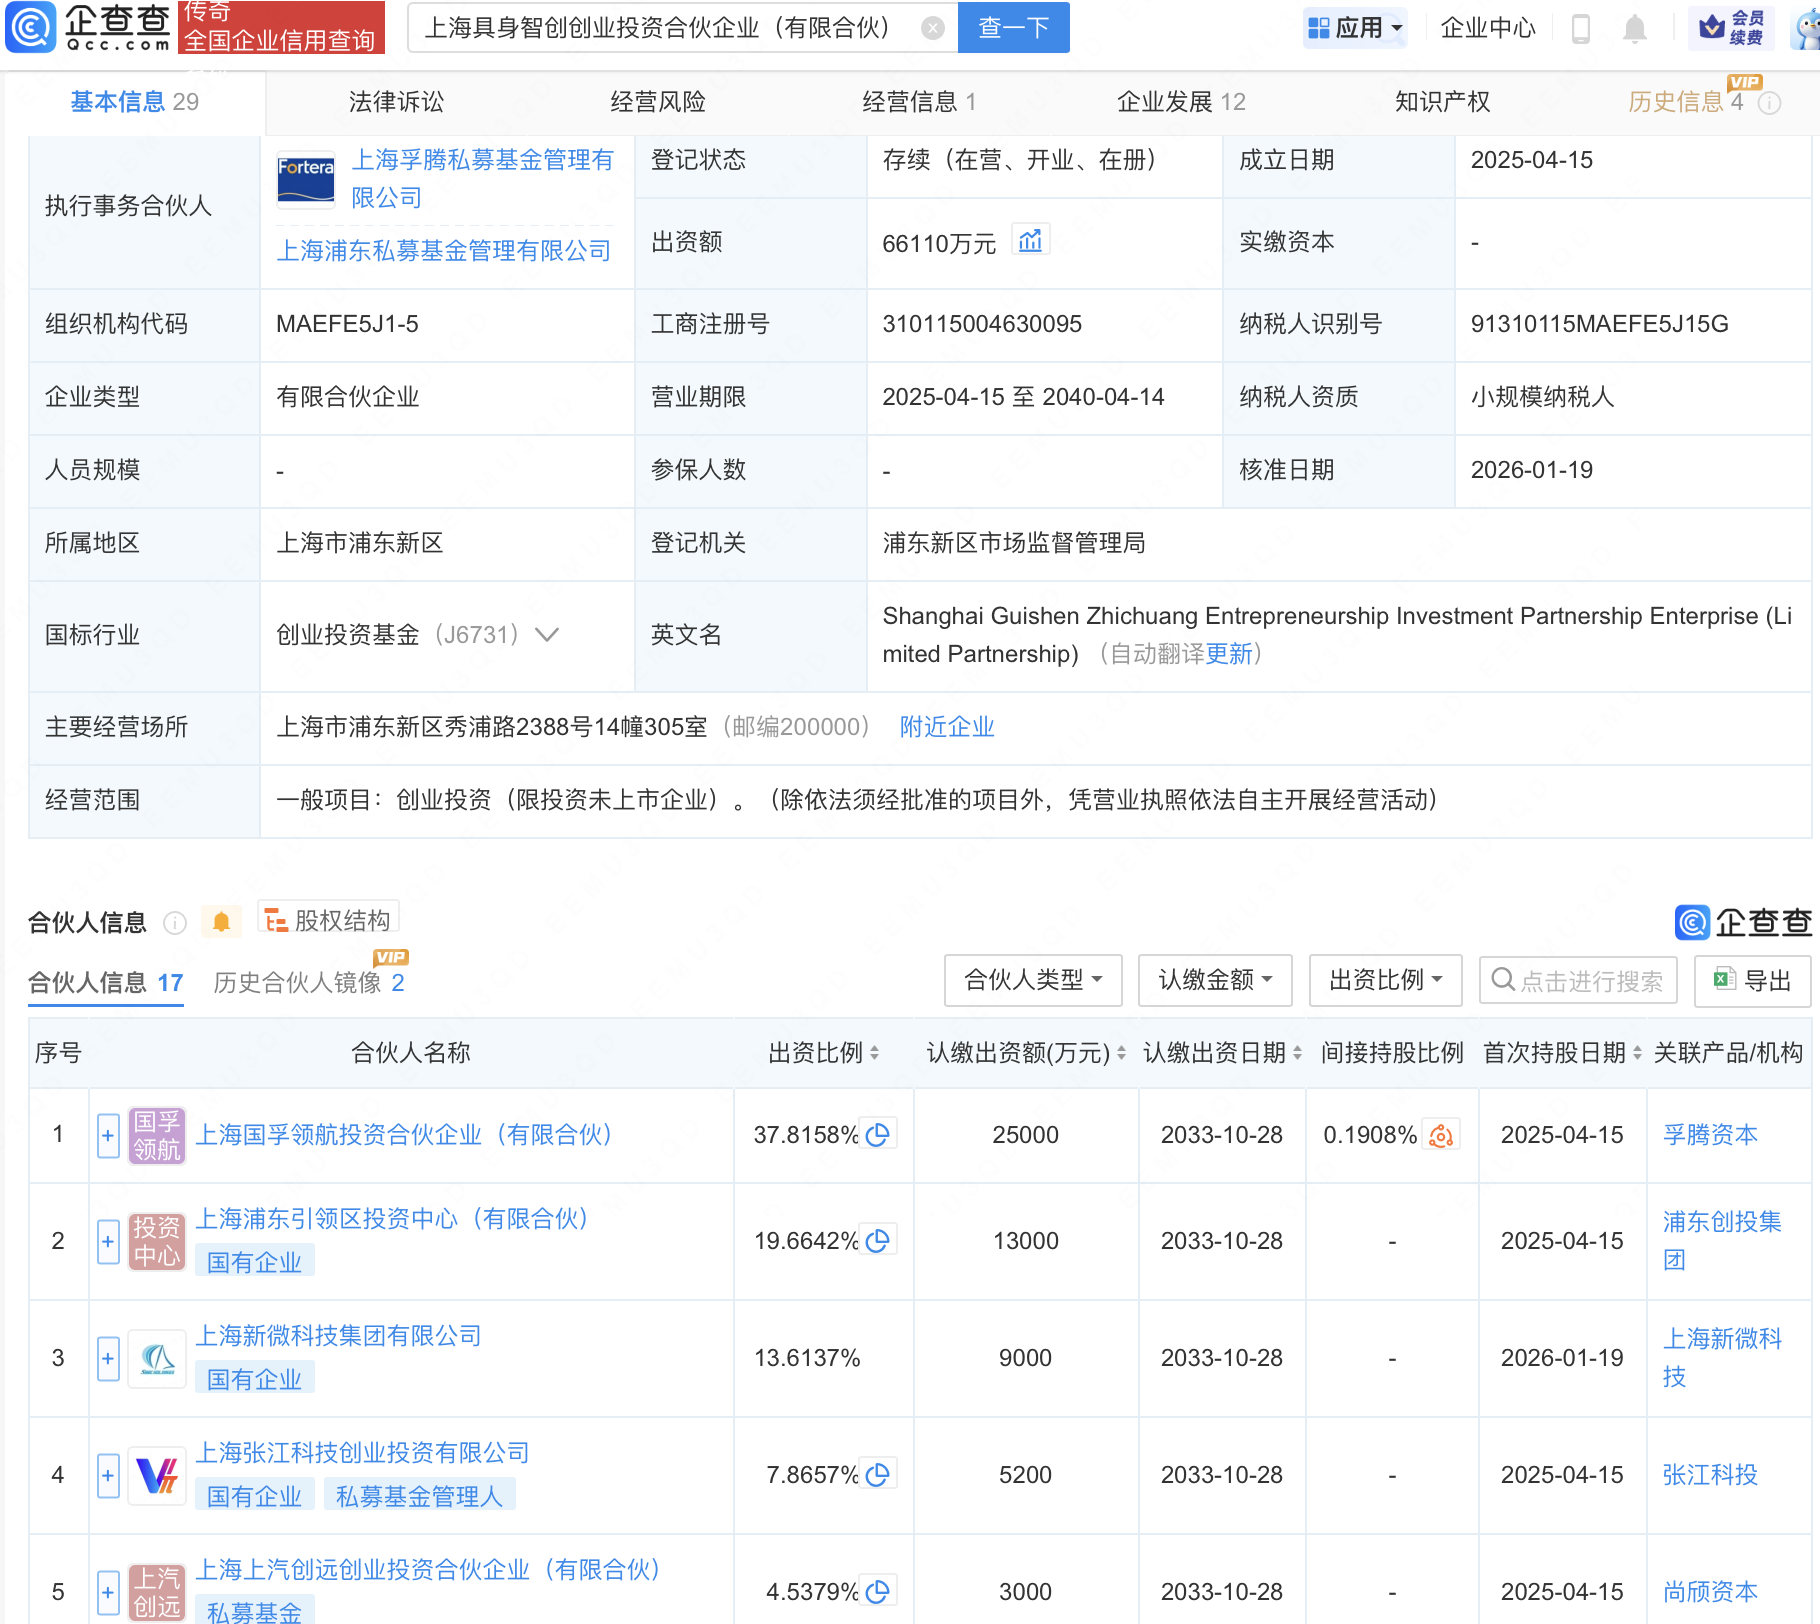The width and height of the screenshot is (1820, 1624).
Task: Open the notification bell in header
Action: click(x=1634, y=28)
